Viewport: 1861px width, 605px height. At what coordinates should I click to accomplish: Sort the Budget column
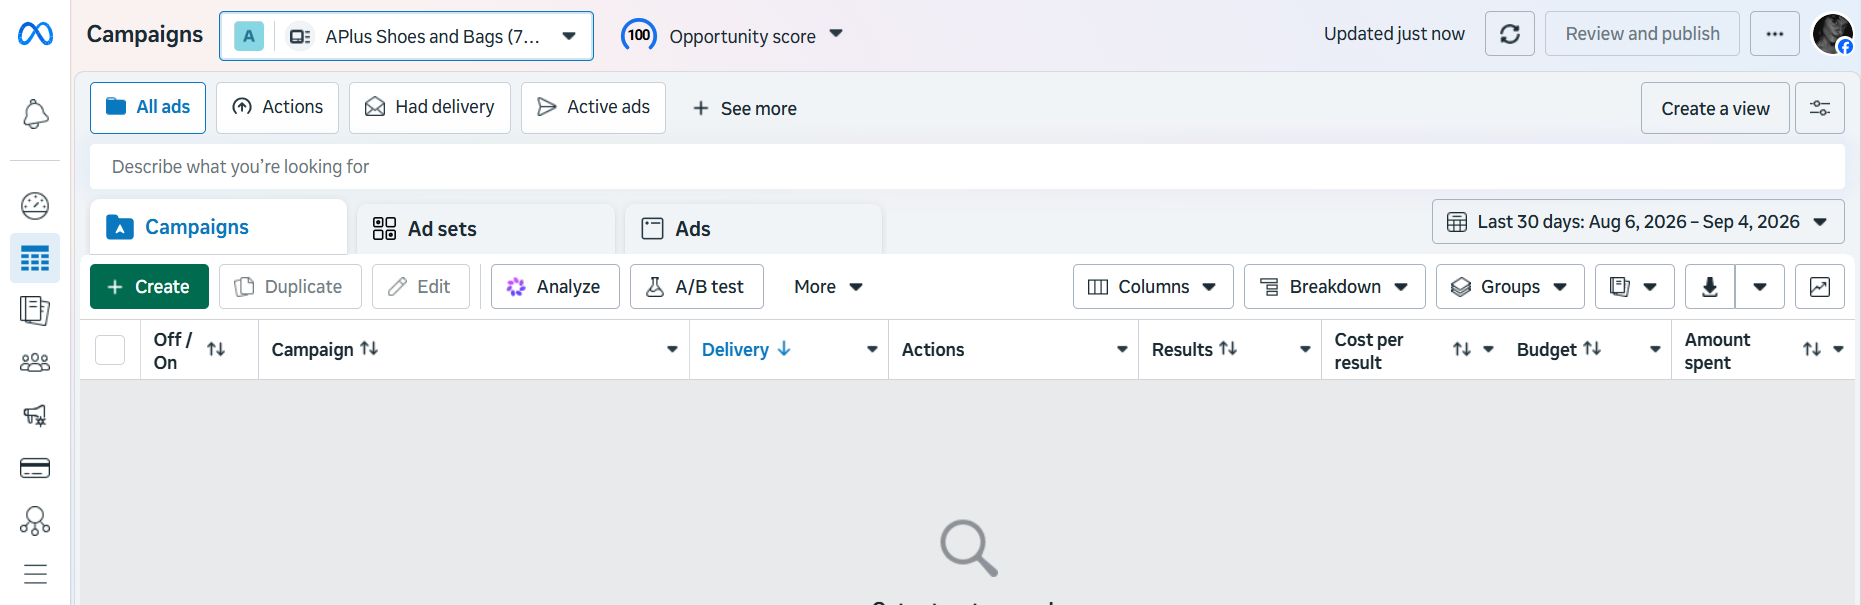[x=1592, y=348]
